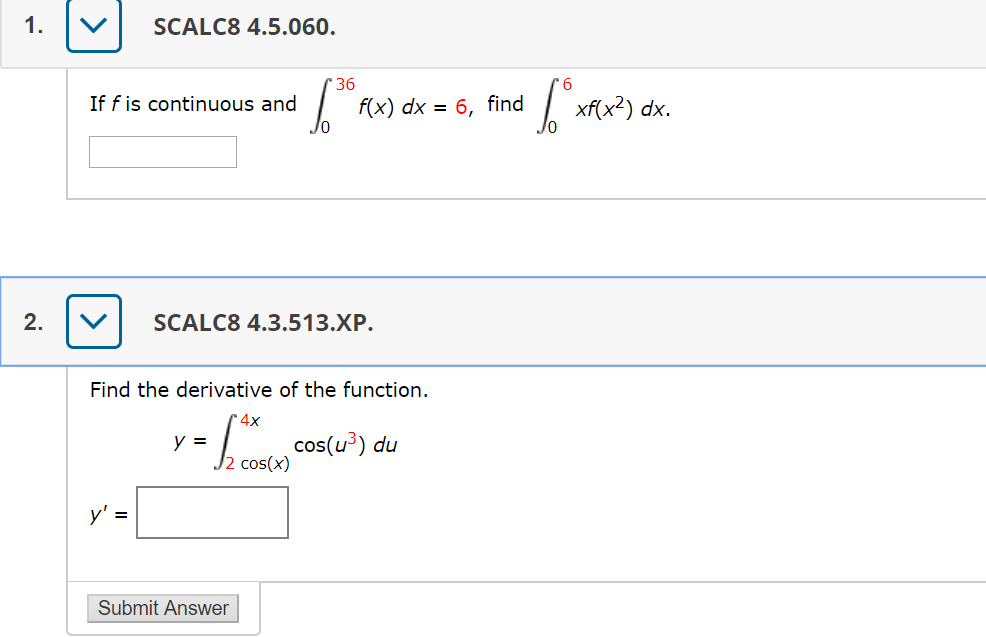Collapse the SCALC8 4.3.513.XP problem section

(x=93, y=321)
